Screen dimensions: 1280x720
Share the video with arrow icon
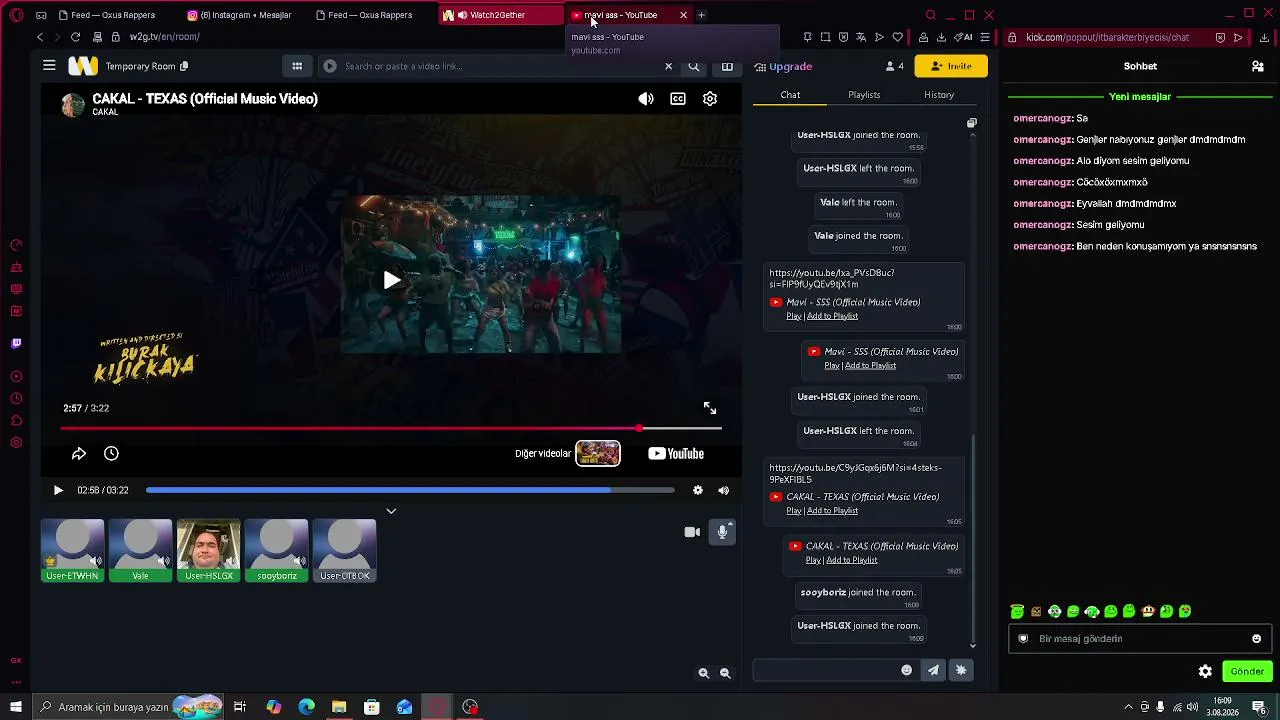point(79,454)
